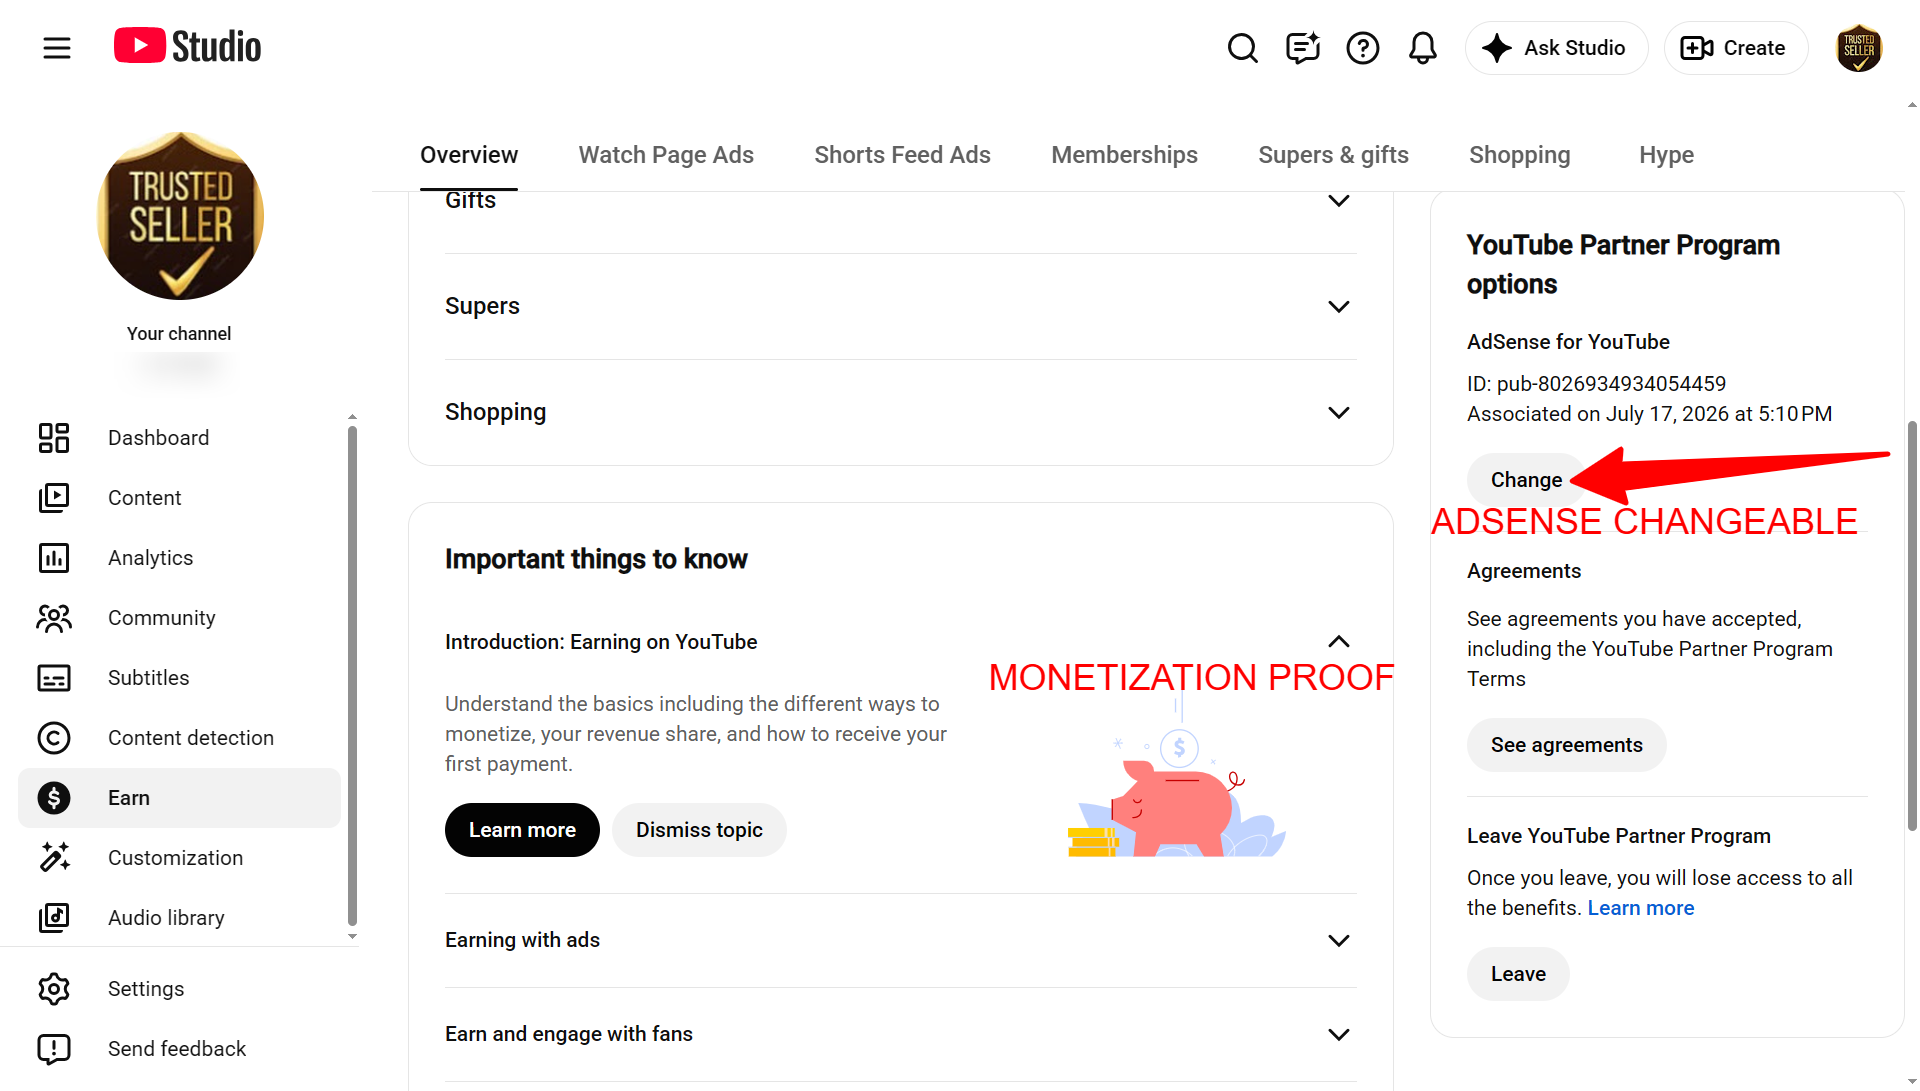Open the hamburger navigation menu
Image resolution: width=1920 pixels, height=1091 pixels.
[x=57, y=47]
